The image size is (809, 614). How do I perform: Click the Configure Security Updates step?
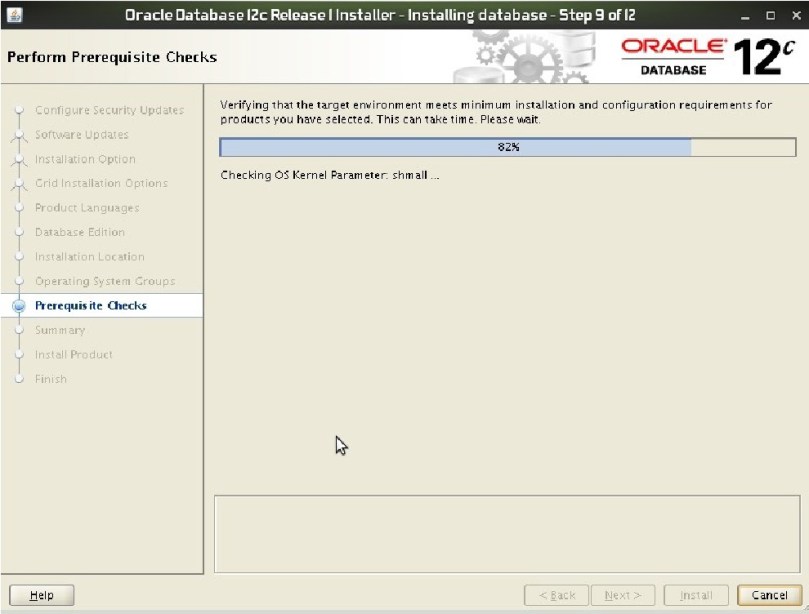coord(109,110)
